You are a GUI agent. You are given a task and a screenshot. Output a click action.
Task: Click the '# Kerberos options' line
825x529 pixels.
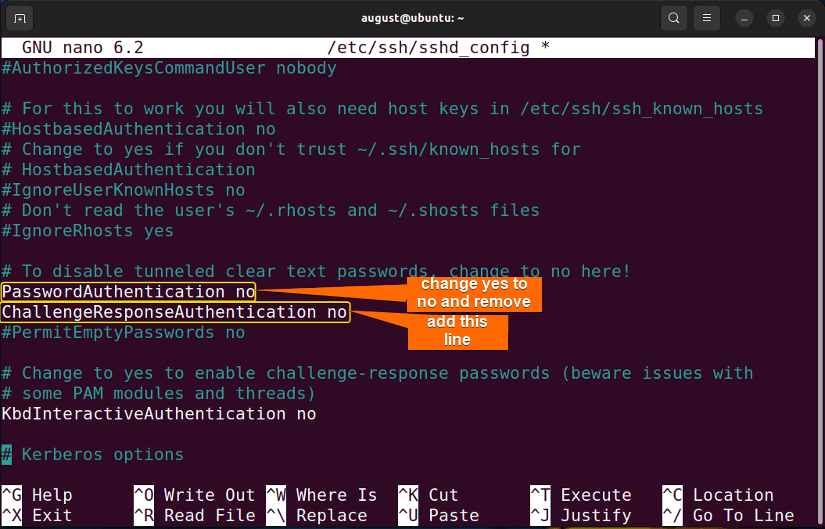click(93, 454)
